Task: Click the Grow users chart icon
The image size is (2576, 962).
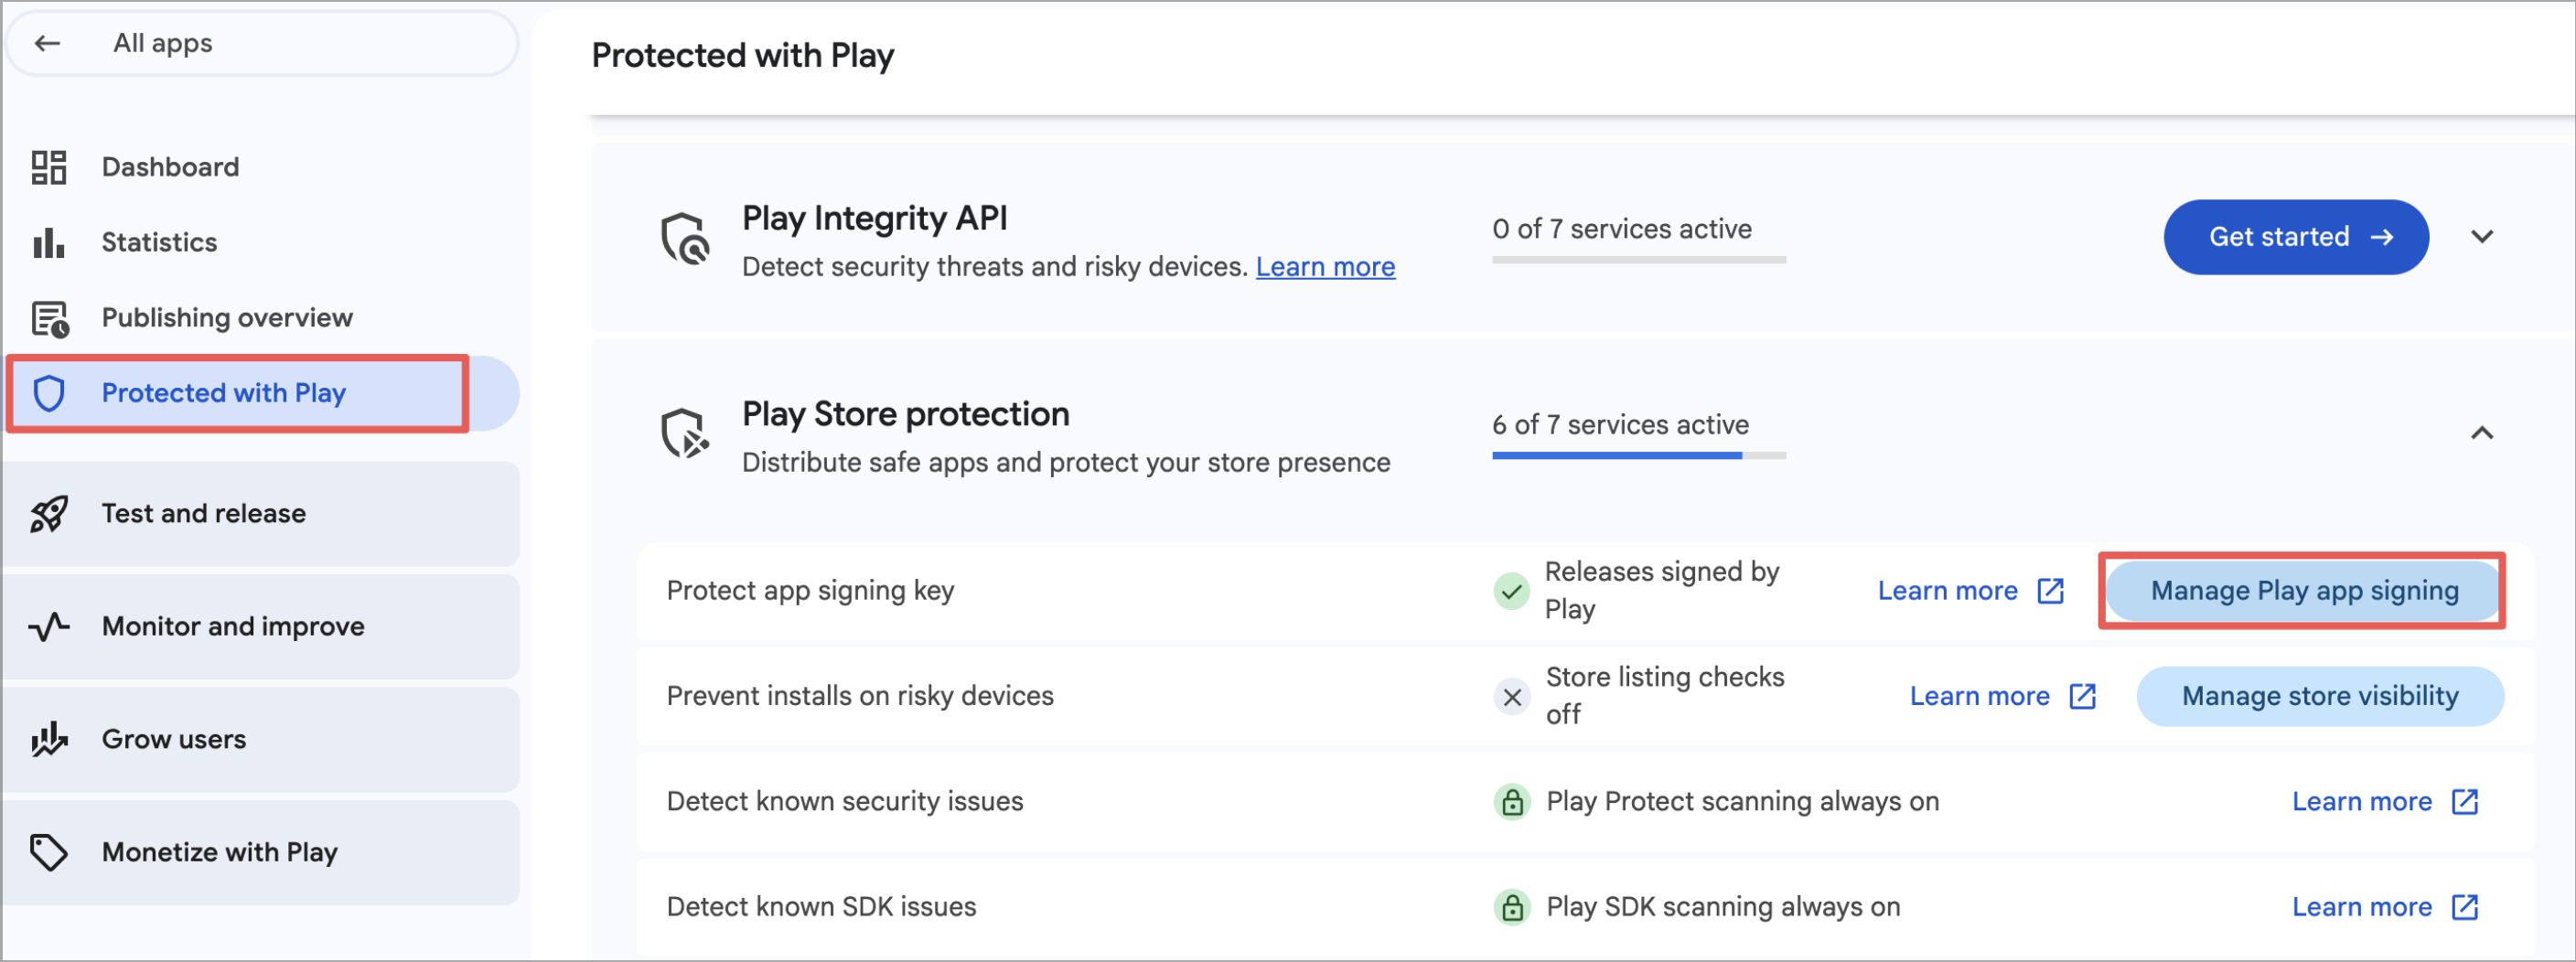Action: click(48, 739)
